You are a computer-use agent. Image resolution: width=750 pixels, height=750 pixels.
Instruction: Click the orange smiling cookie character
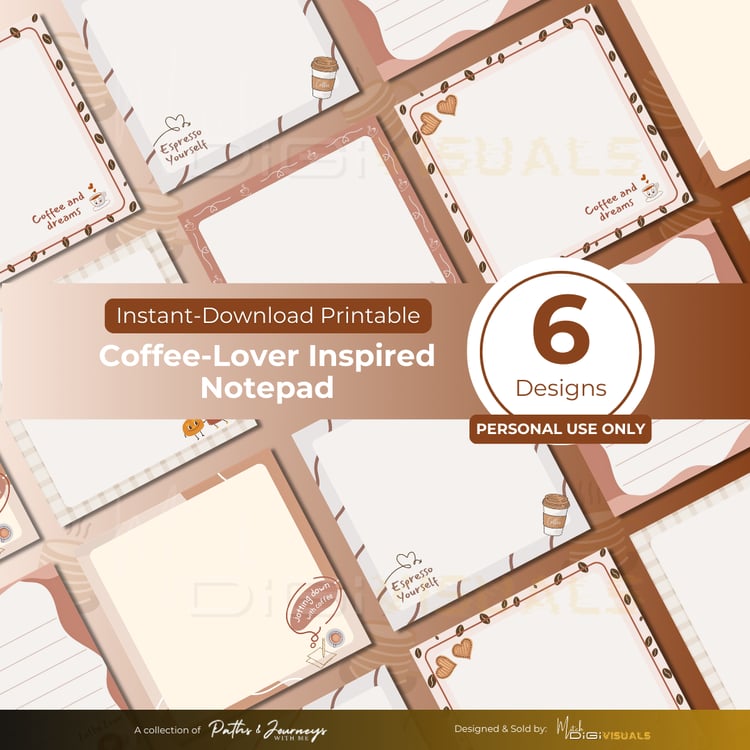(193, 428)
